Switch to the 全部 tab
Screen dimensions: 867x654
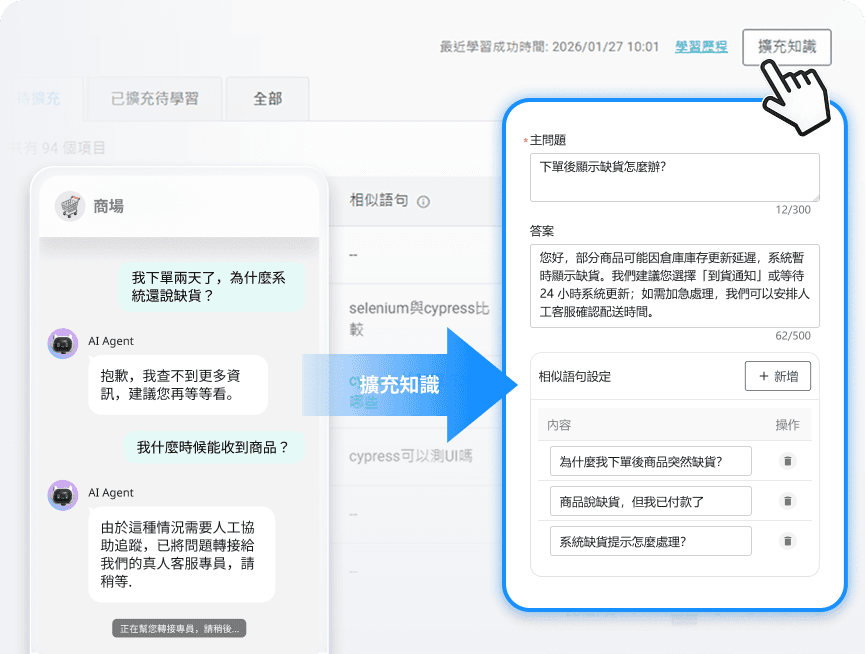268,99
